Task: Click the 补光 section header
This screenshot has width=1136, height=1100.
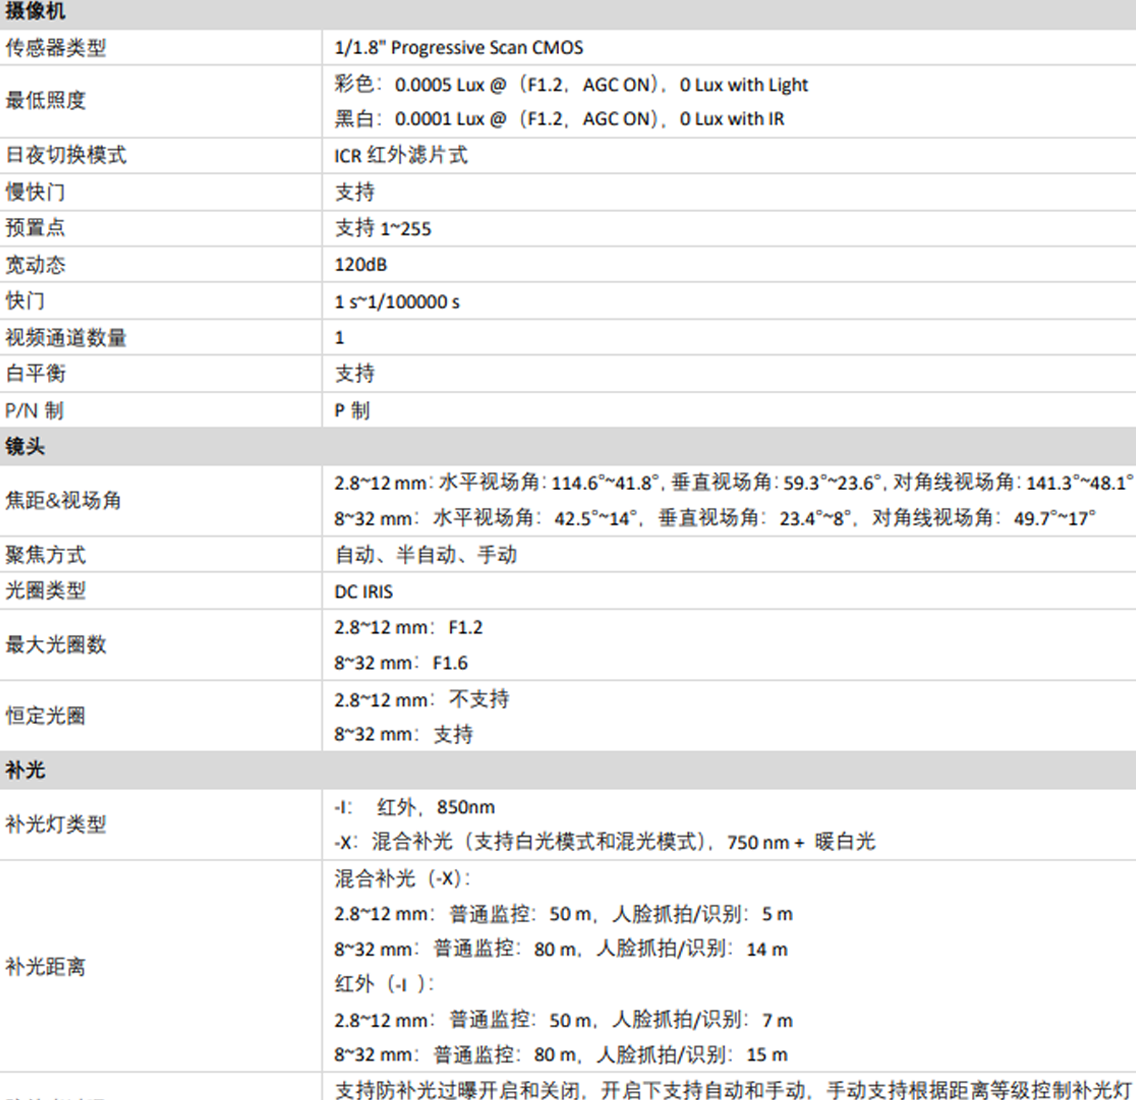Action: [25, 770]
